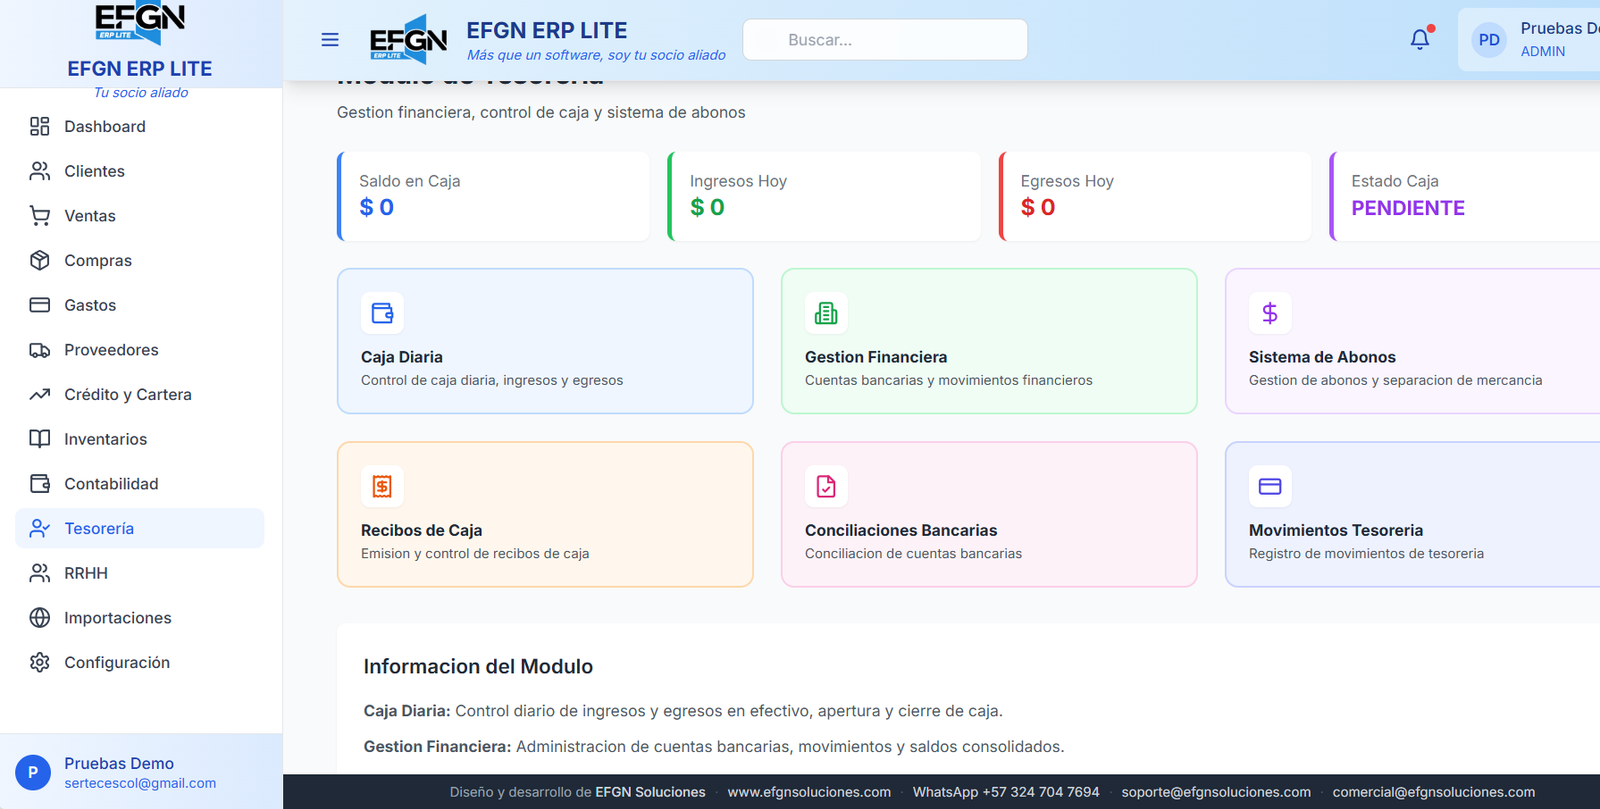Open Configuración settings page

point(140,662)
